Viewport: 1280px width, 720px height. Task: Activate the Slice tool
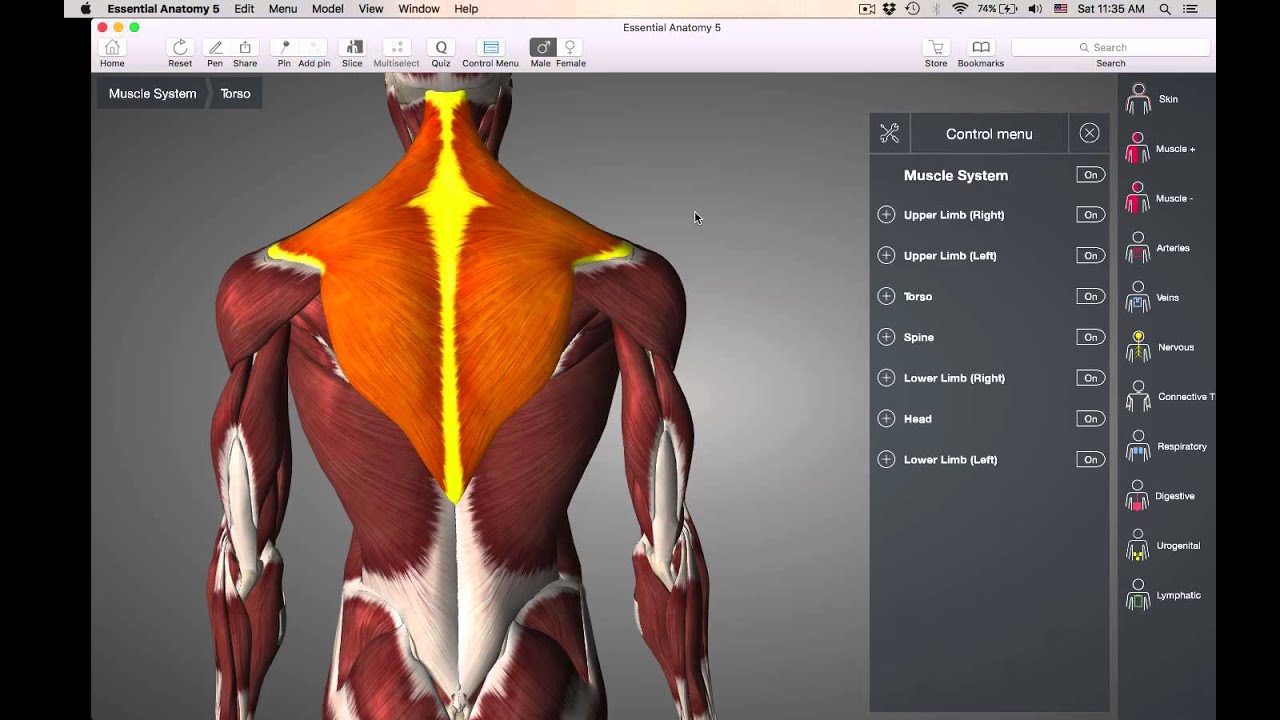point(352,53)
